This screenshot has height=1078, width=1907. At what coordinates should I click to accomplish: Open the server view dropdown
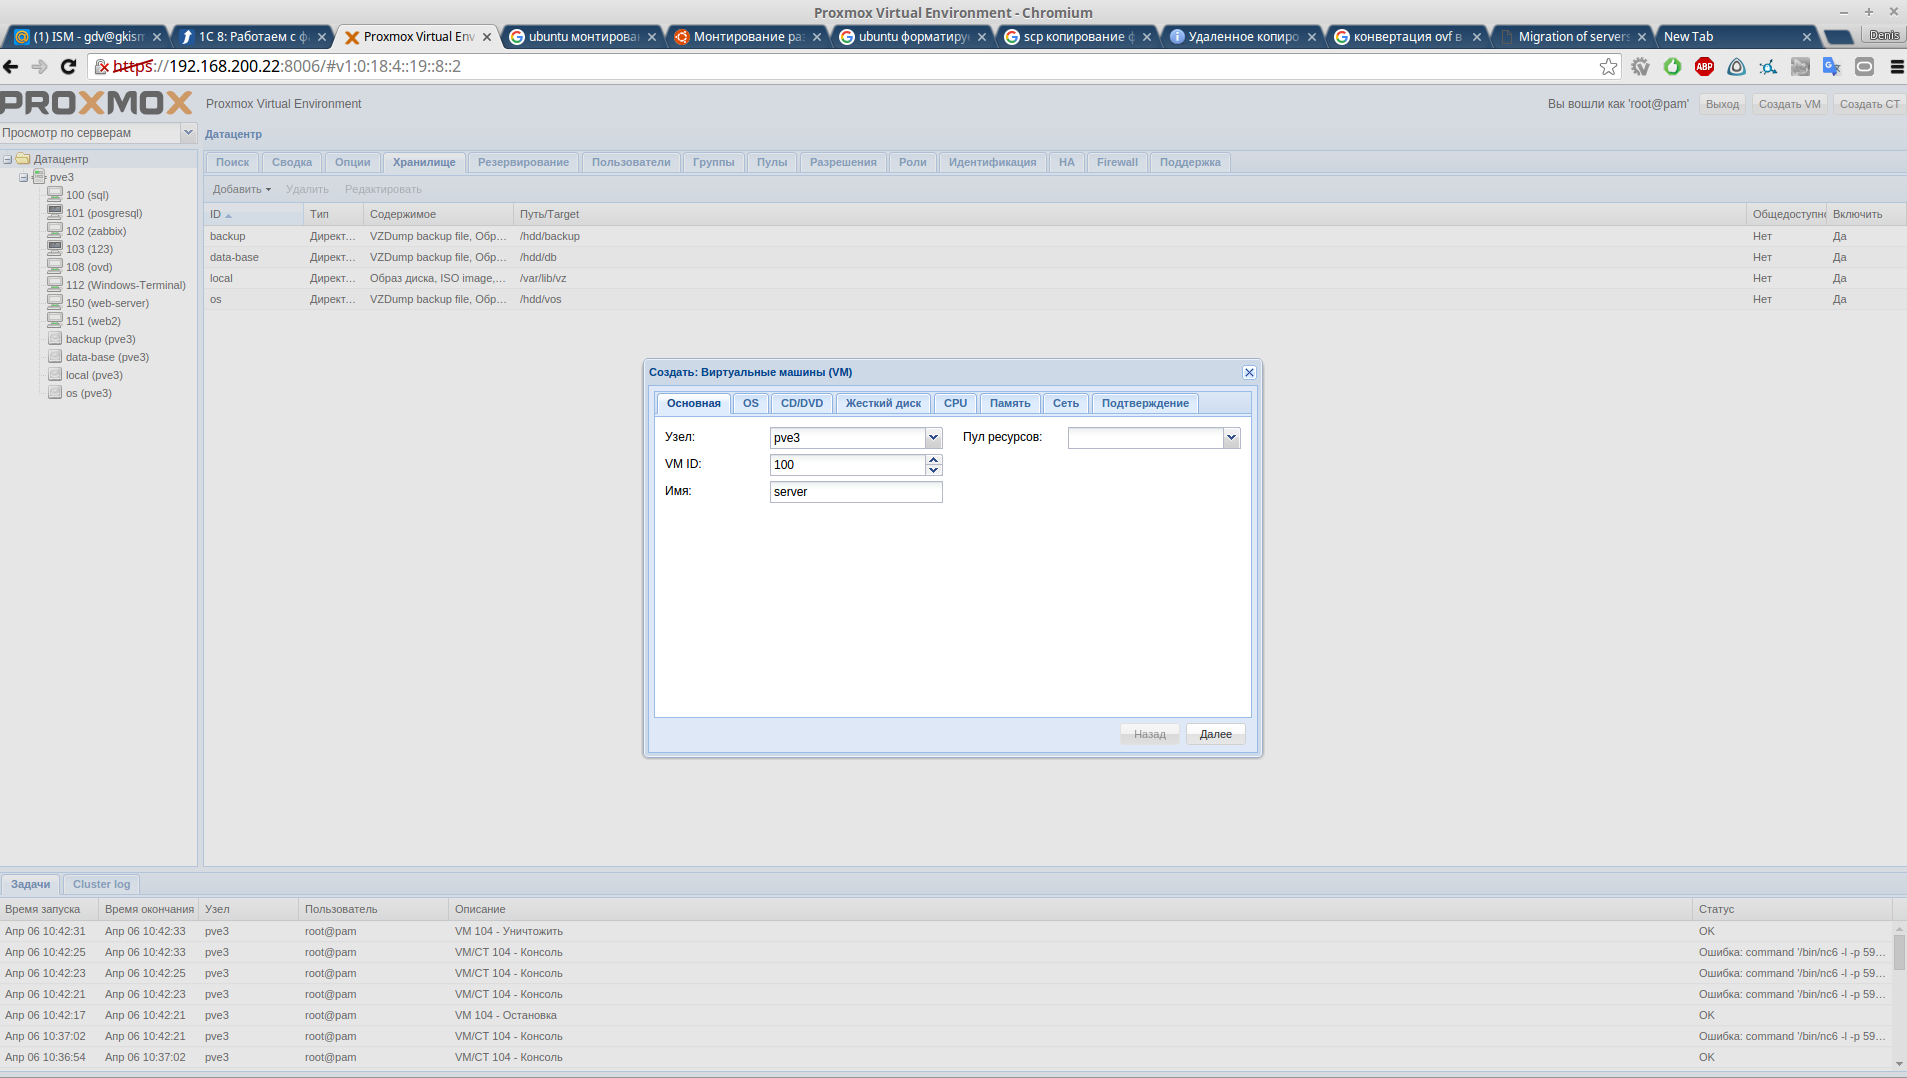pyautogui.click(x=188, y=133)
